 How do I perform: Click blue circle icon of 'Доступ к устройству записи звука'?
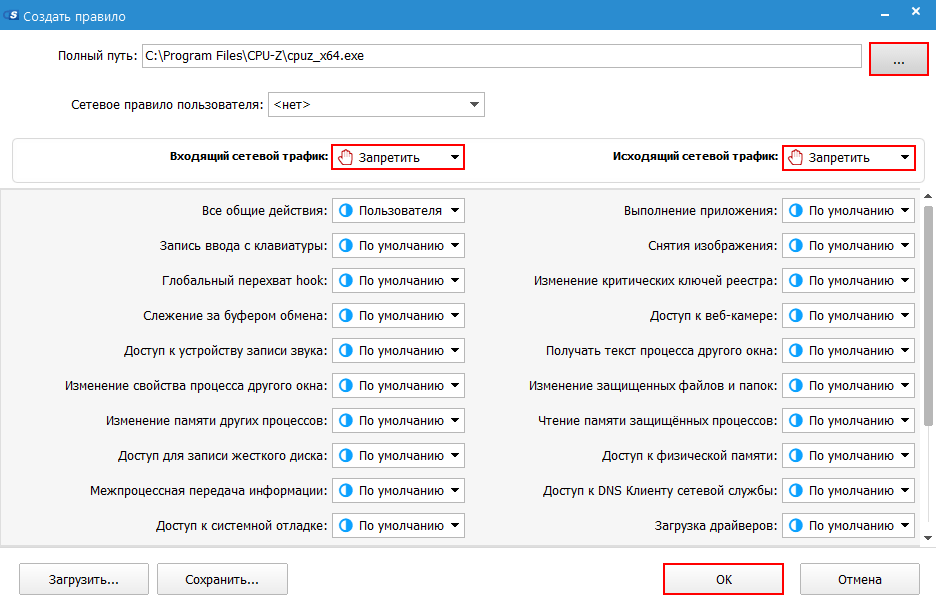[346, 350]
